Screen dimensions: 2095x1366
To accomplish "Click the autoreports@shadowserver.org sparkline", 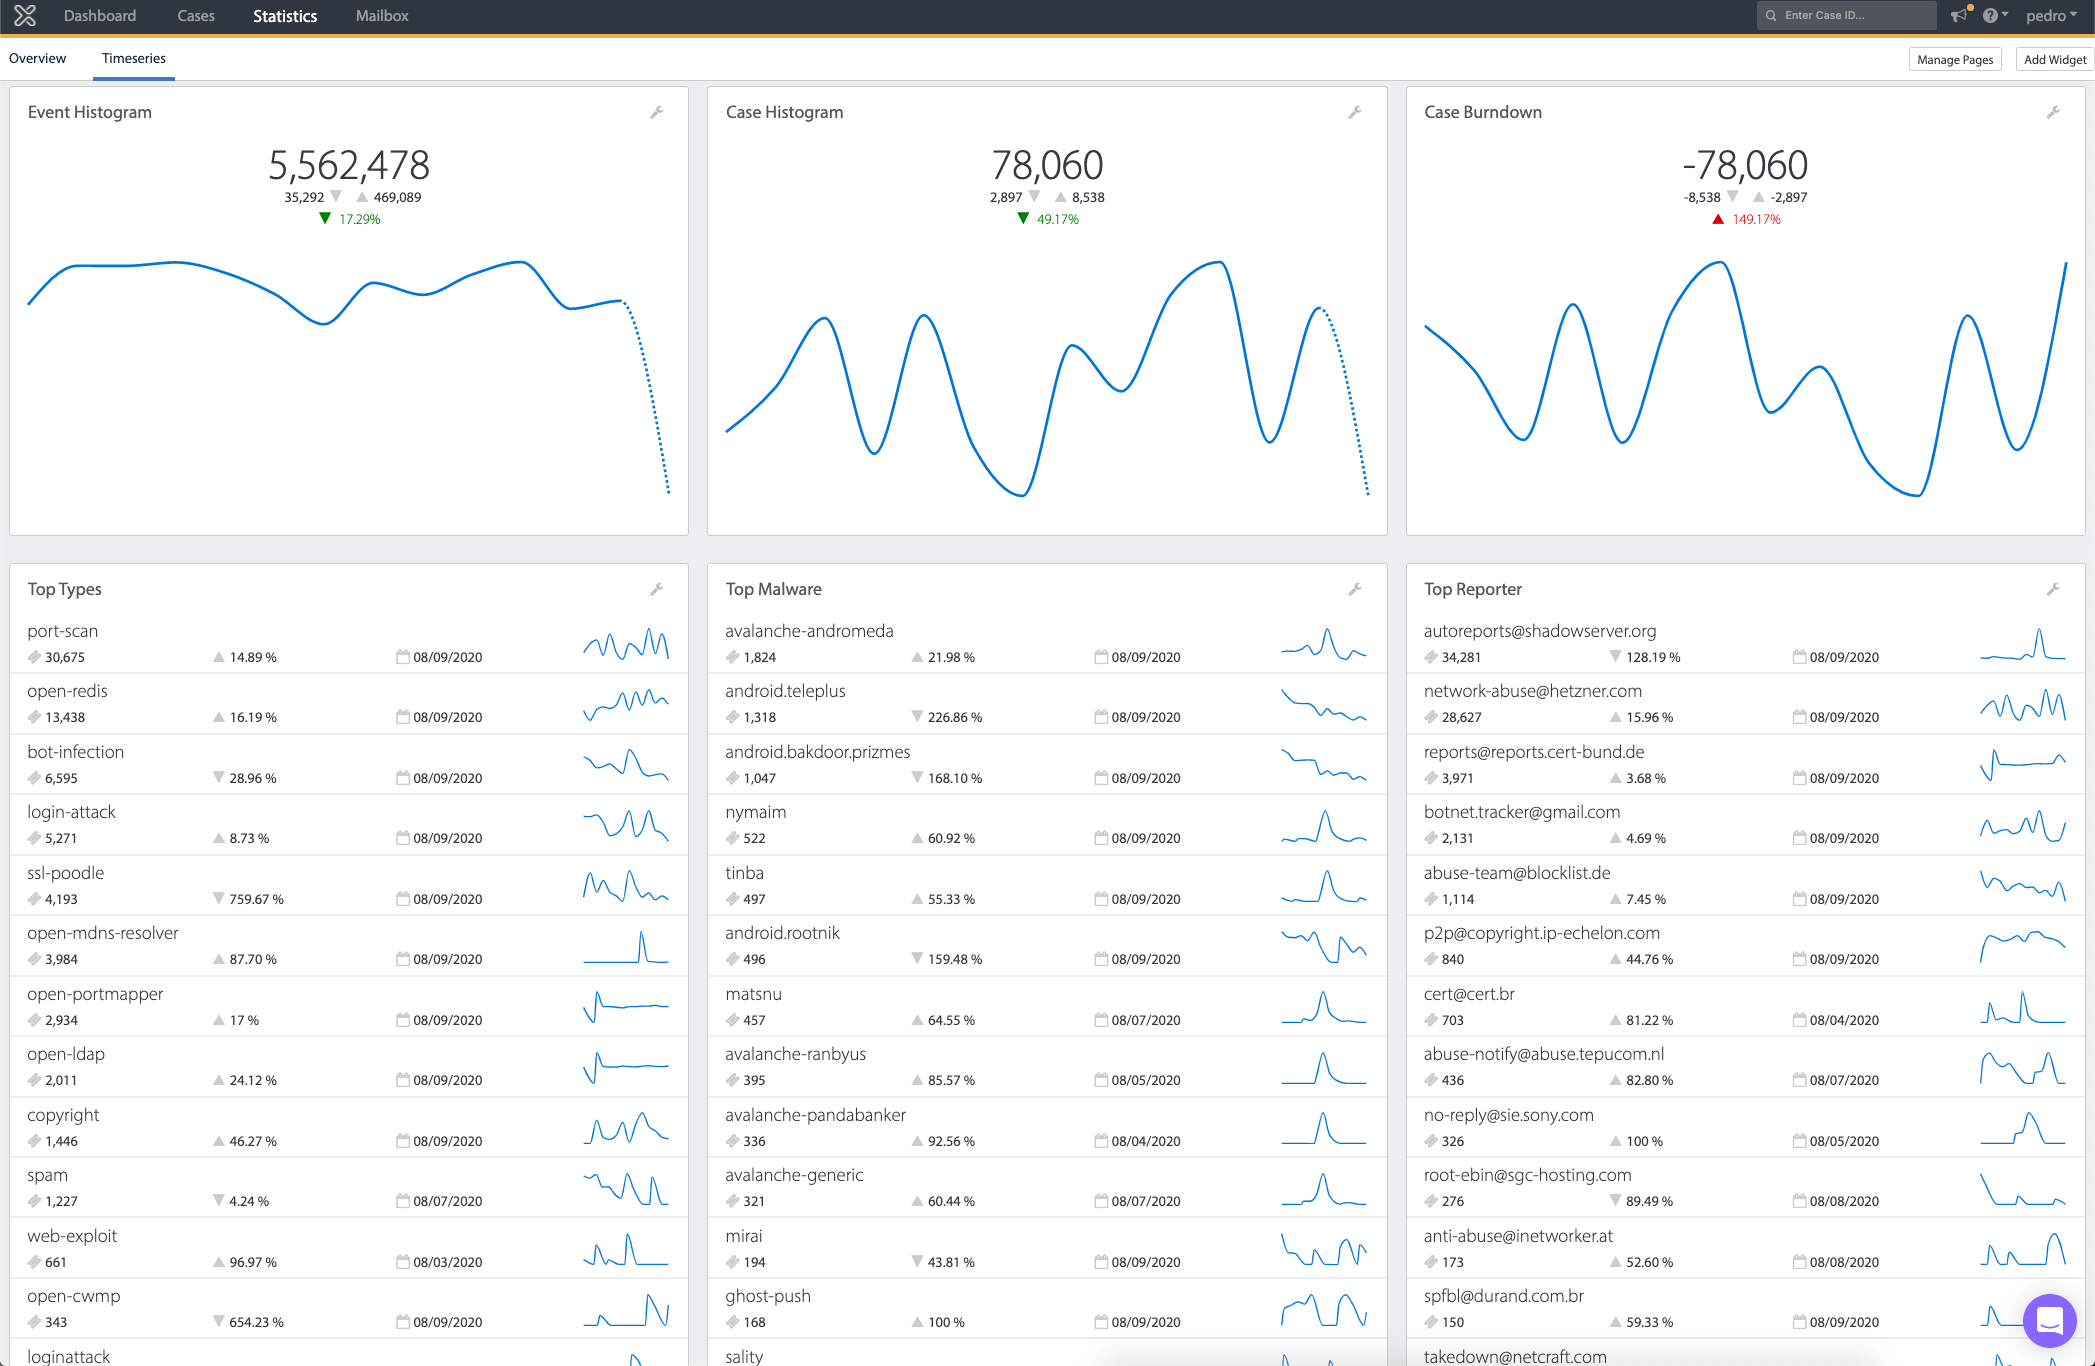I will 2022,643.
